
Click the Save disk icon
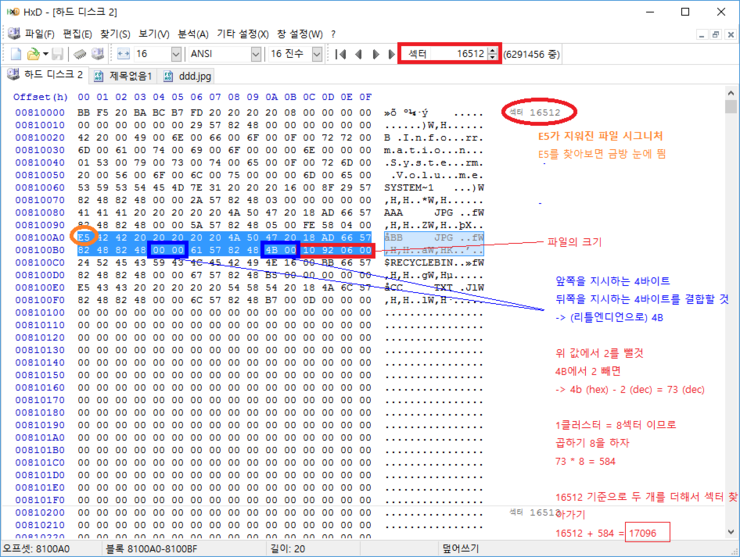click(x=55, y=53)
